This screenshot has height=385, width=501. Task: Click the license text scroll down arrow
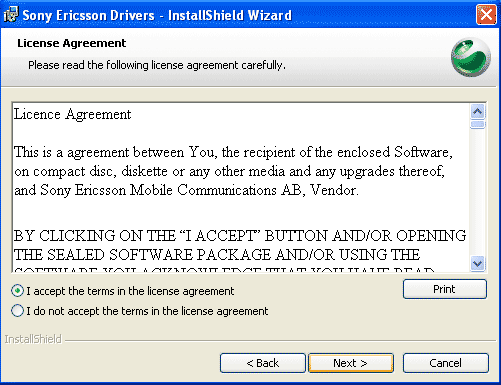click(x=478, y=264)
